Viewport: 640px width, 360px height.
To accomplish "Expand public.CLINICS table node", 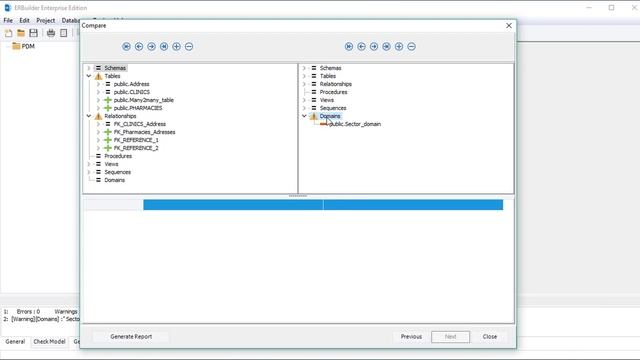I will coord(98,92).
